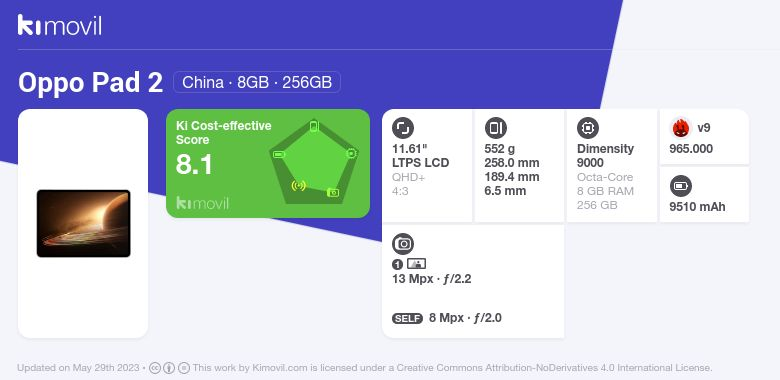Click the phone icon atop the pentagon chart
This screenshot has height=380, width=780.
314,126
